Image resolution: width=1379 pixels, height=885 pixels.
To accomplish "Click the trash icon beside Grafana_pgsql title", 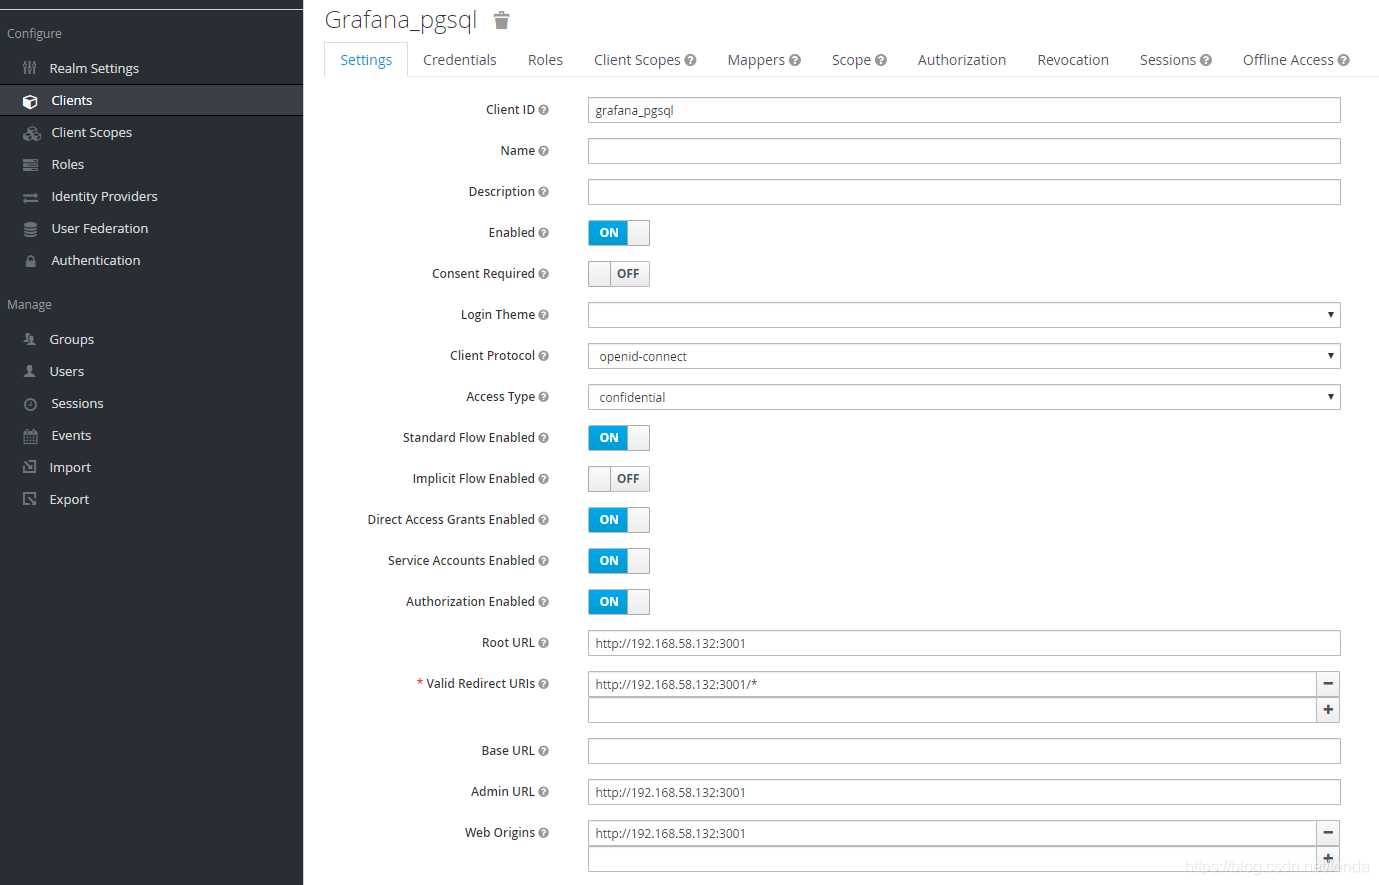I will pos(502,20).
